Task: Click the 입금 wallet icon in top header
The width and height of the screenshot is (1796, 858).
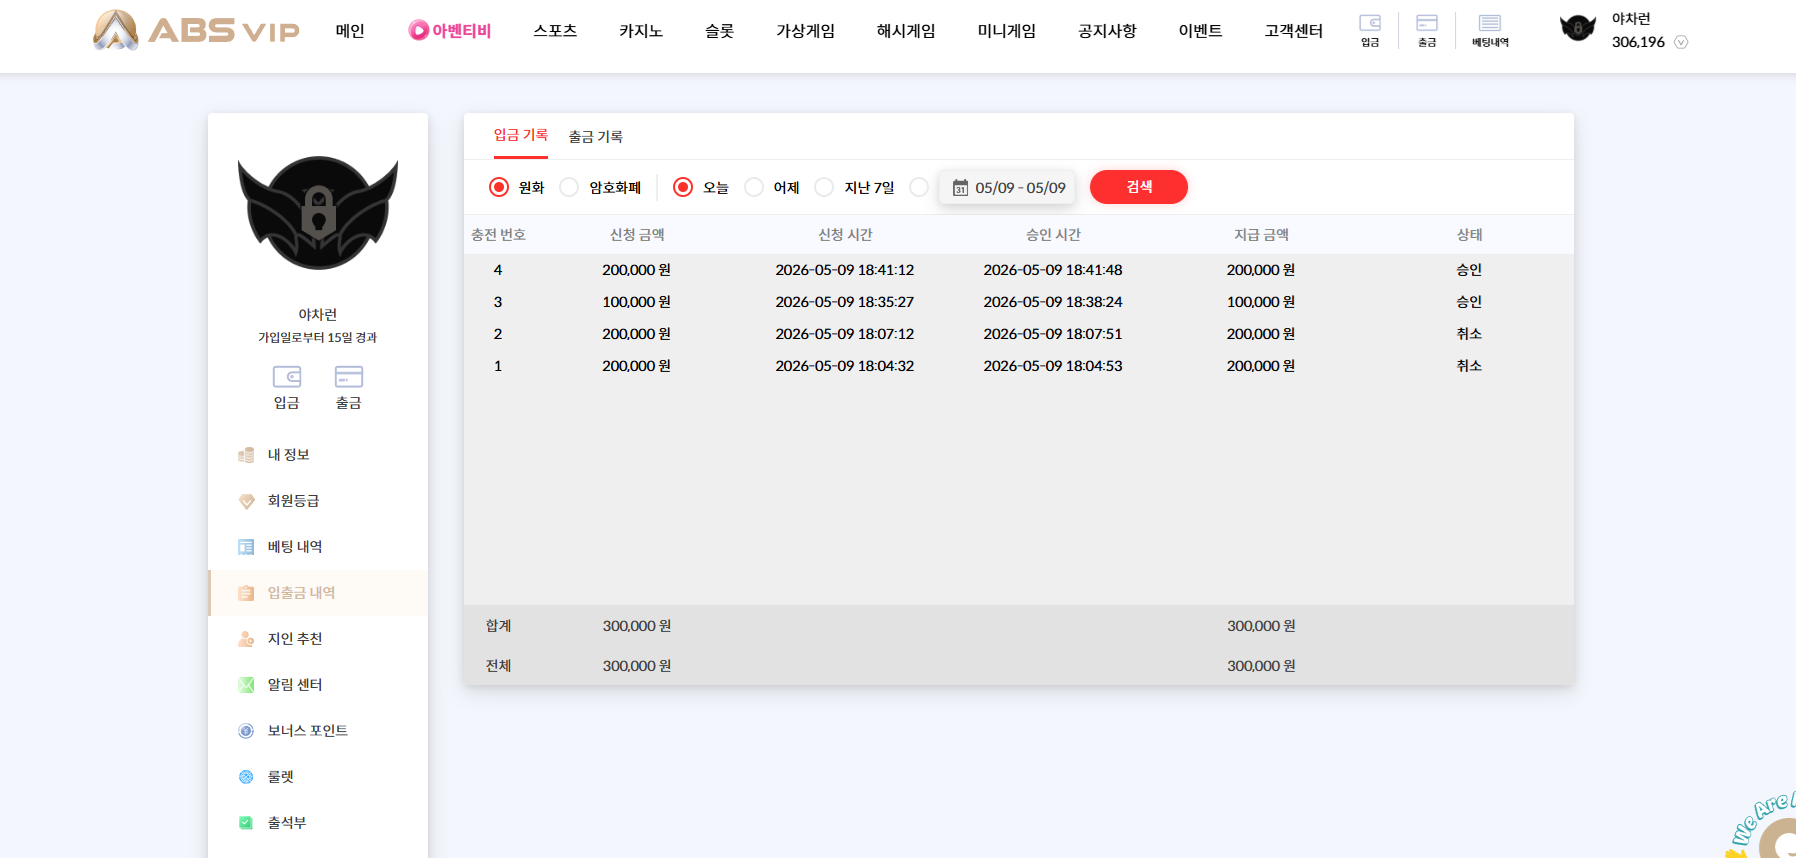Action: (x=1370, y=30)
